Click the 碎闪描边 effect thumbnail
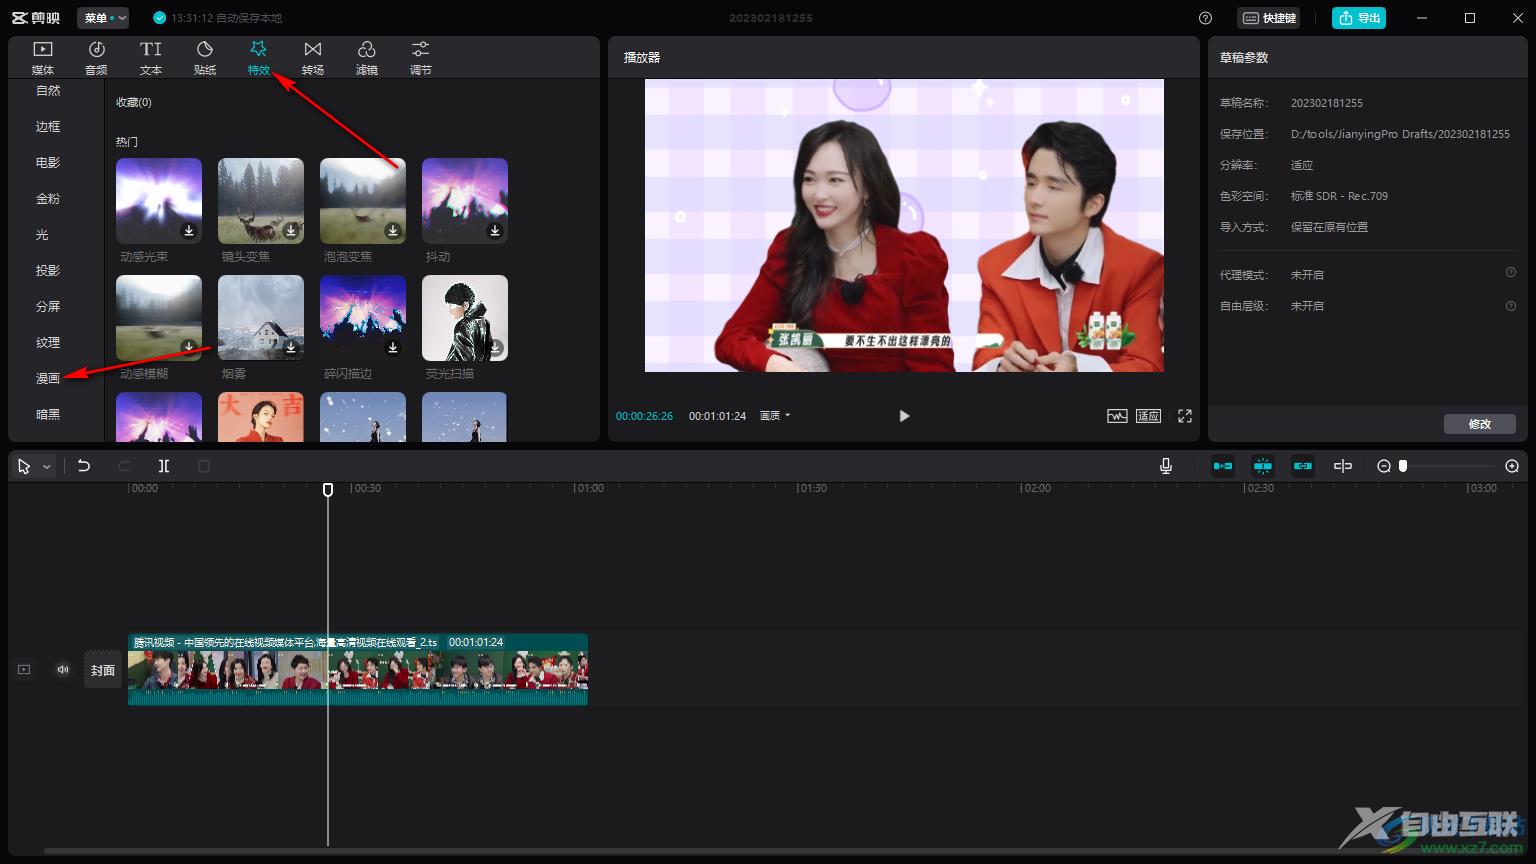This screenshot has height=864, width=1536. [x=363, y=318]
